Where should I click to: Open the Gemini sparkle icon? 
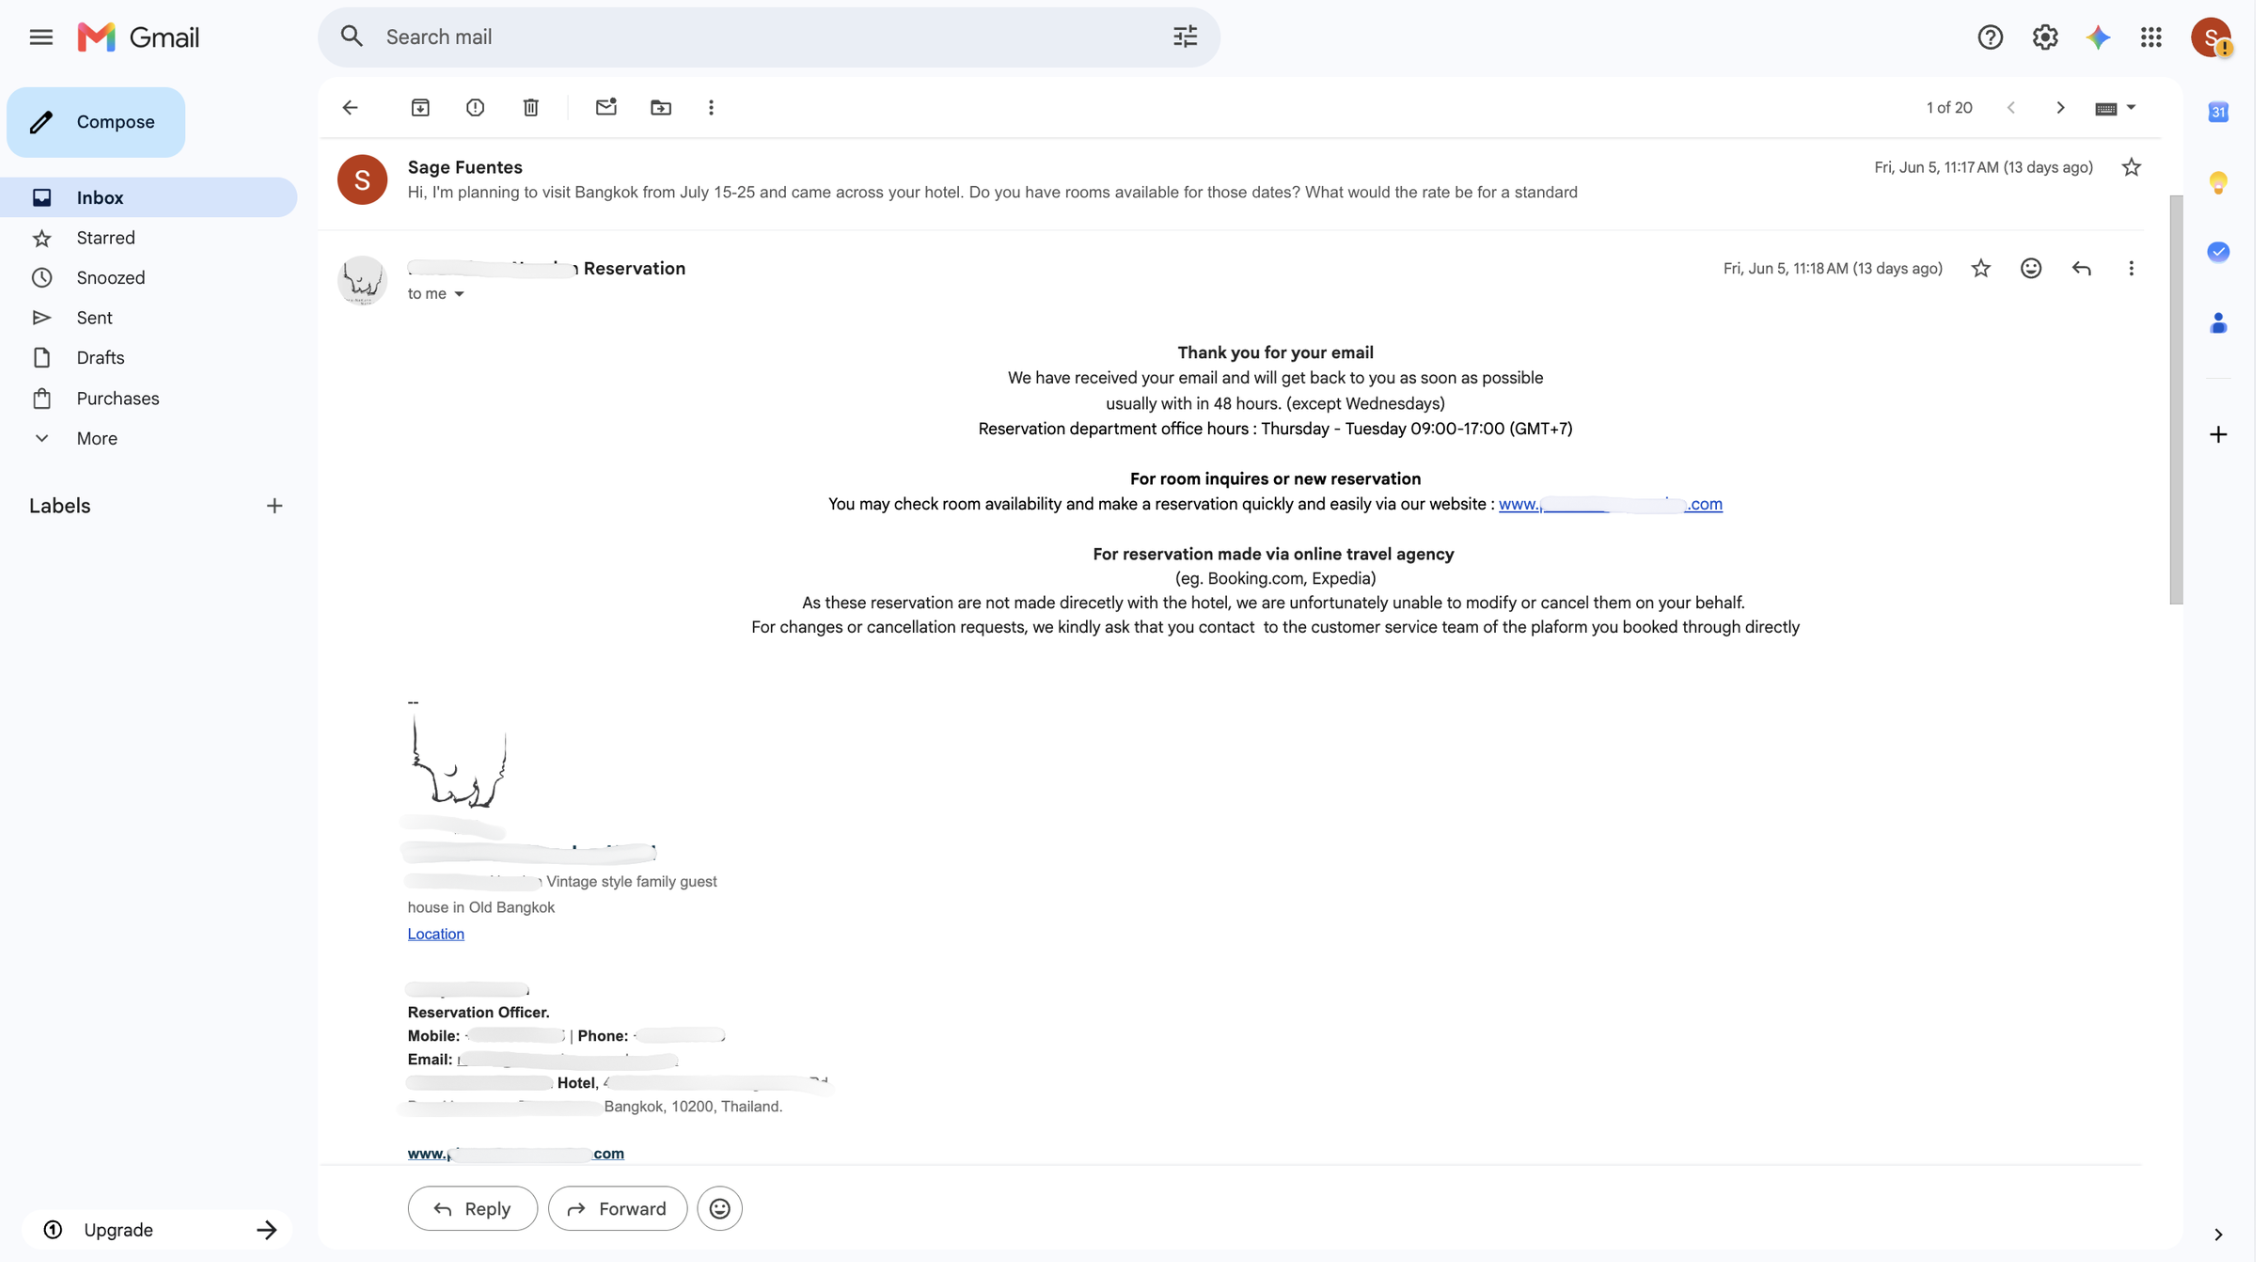click(x=2098, y=37)
